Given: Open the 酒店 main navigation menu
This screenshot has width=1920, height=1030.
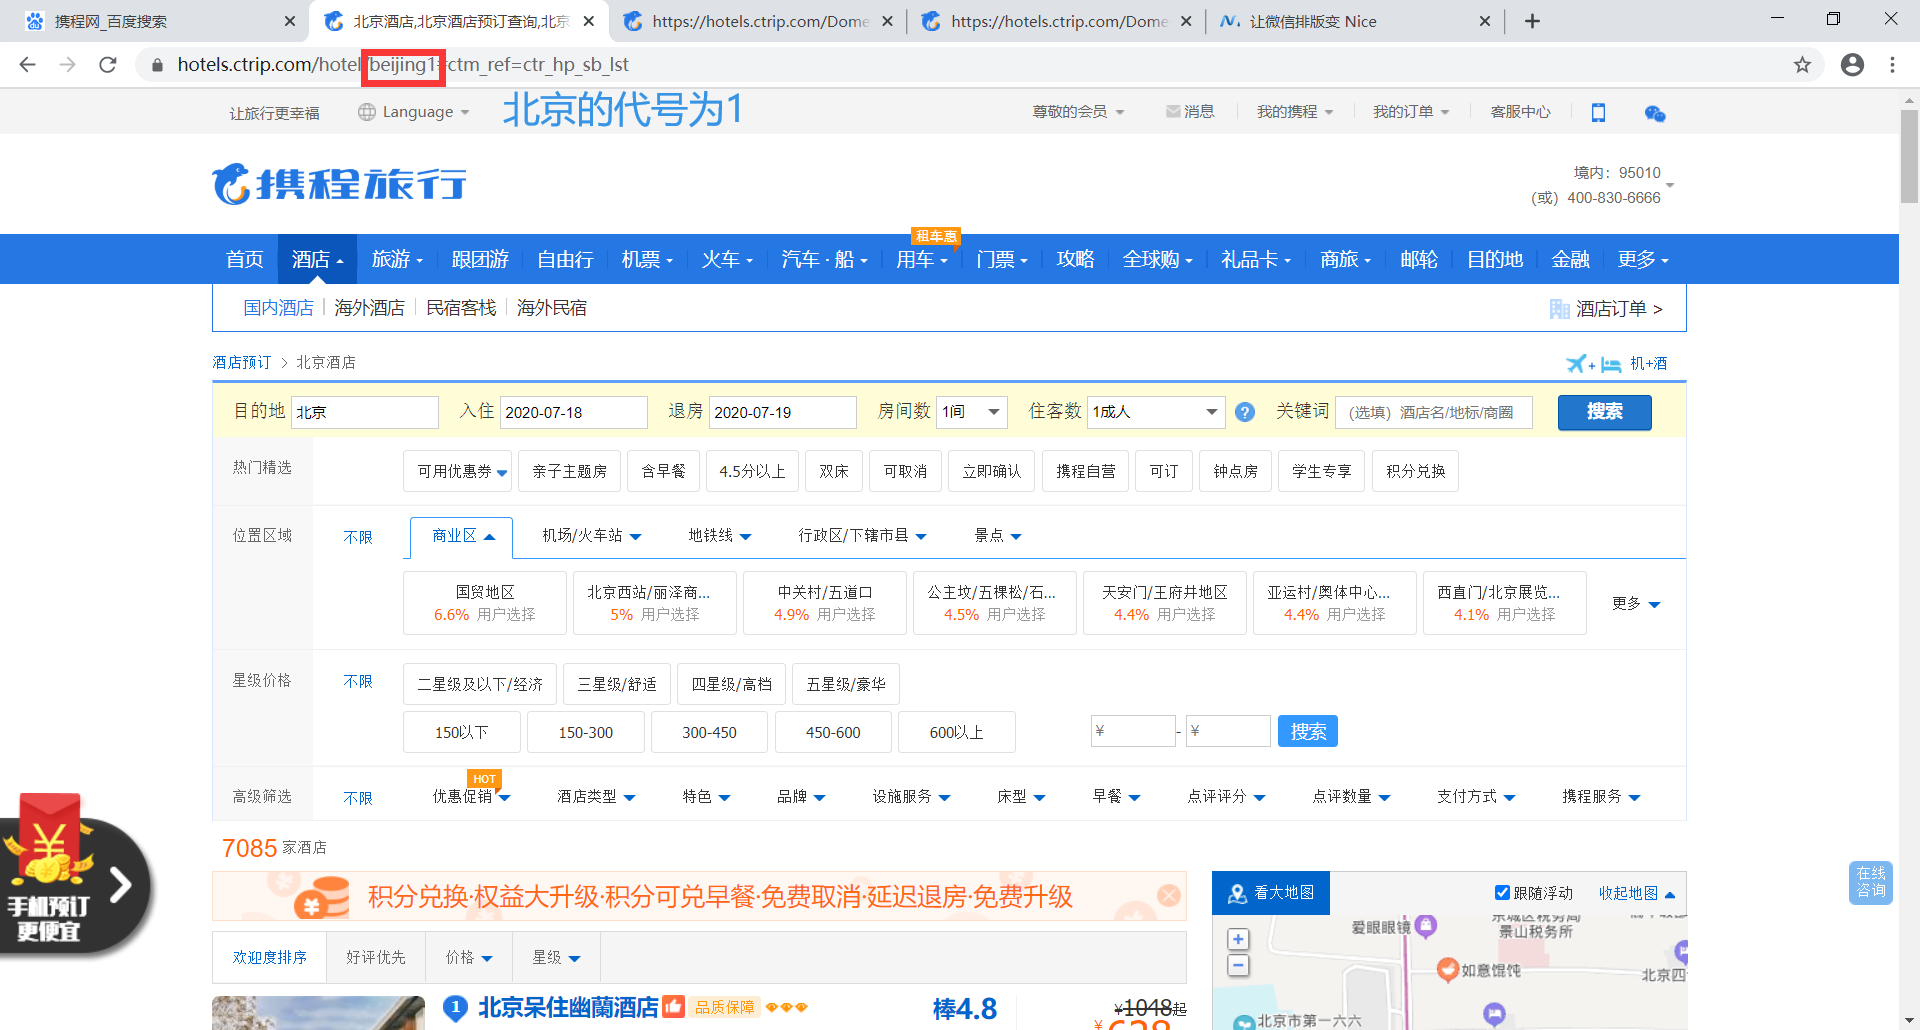Looking at the screenshot, I should click(317, 259).
